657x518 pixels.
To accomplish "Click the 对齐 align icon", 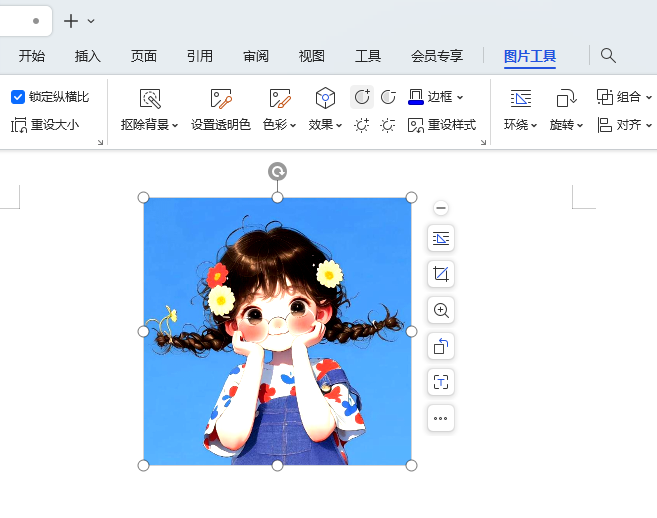I will pos(604,125).
